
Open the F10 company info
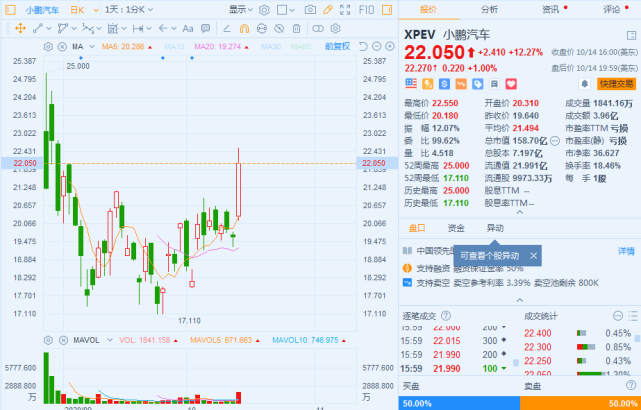pyautogui.click(x=366, y=10)
